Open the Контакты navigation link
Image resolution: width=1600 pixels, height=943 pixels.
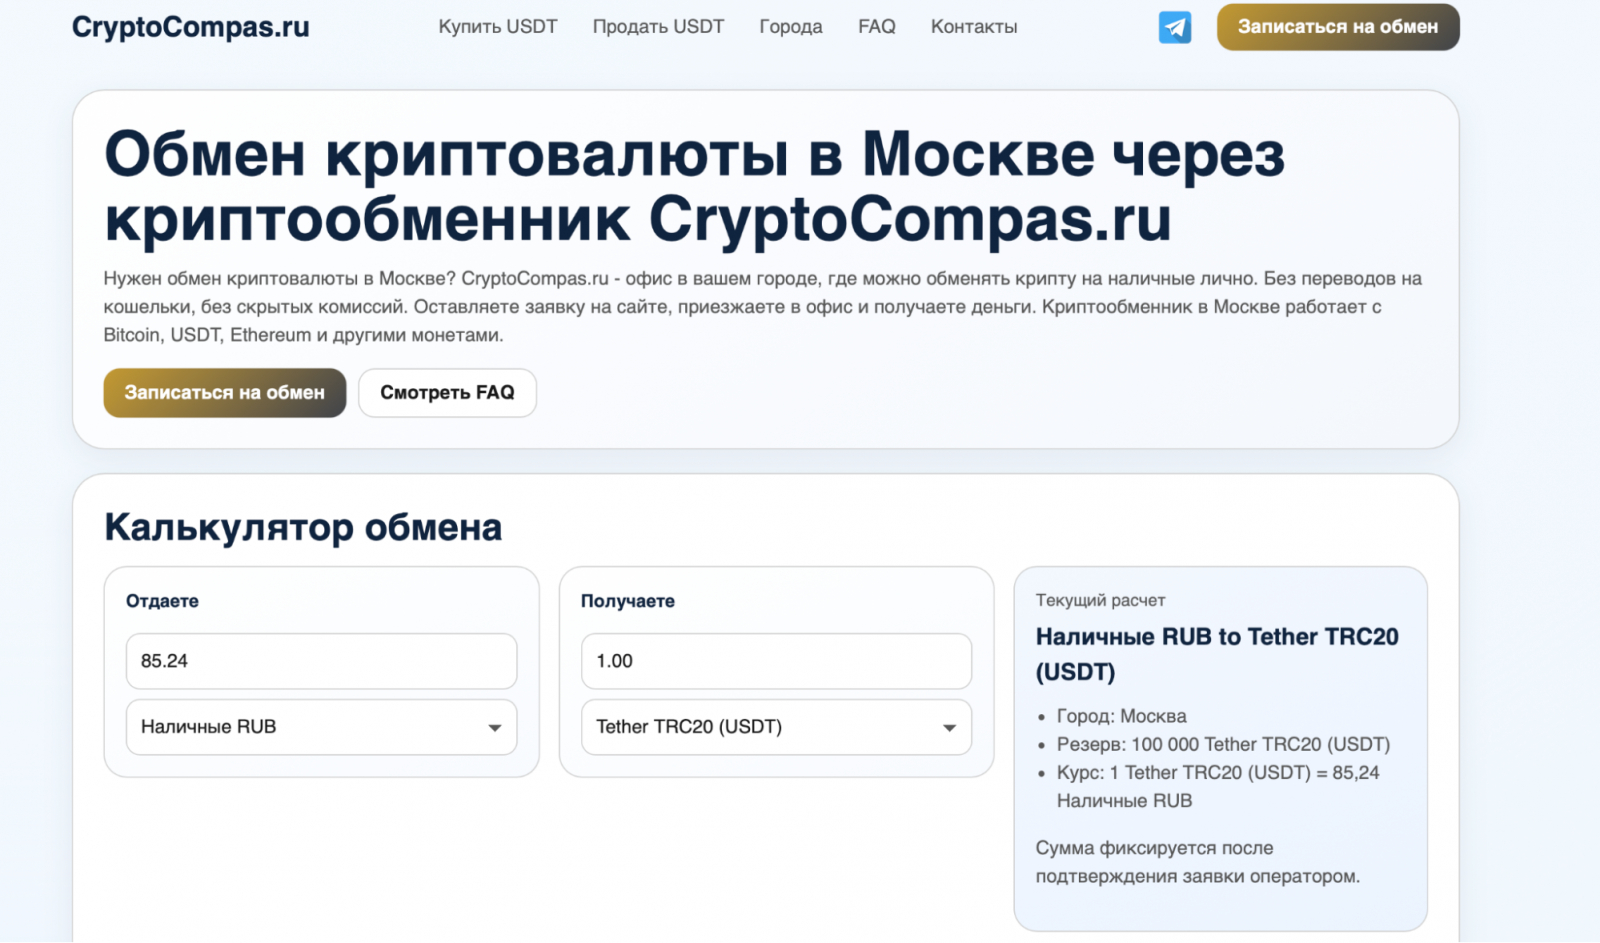pyautogui.click(x=974, y=27)
